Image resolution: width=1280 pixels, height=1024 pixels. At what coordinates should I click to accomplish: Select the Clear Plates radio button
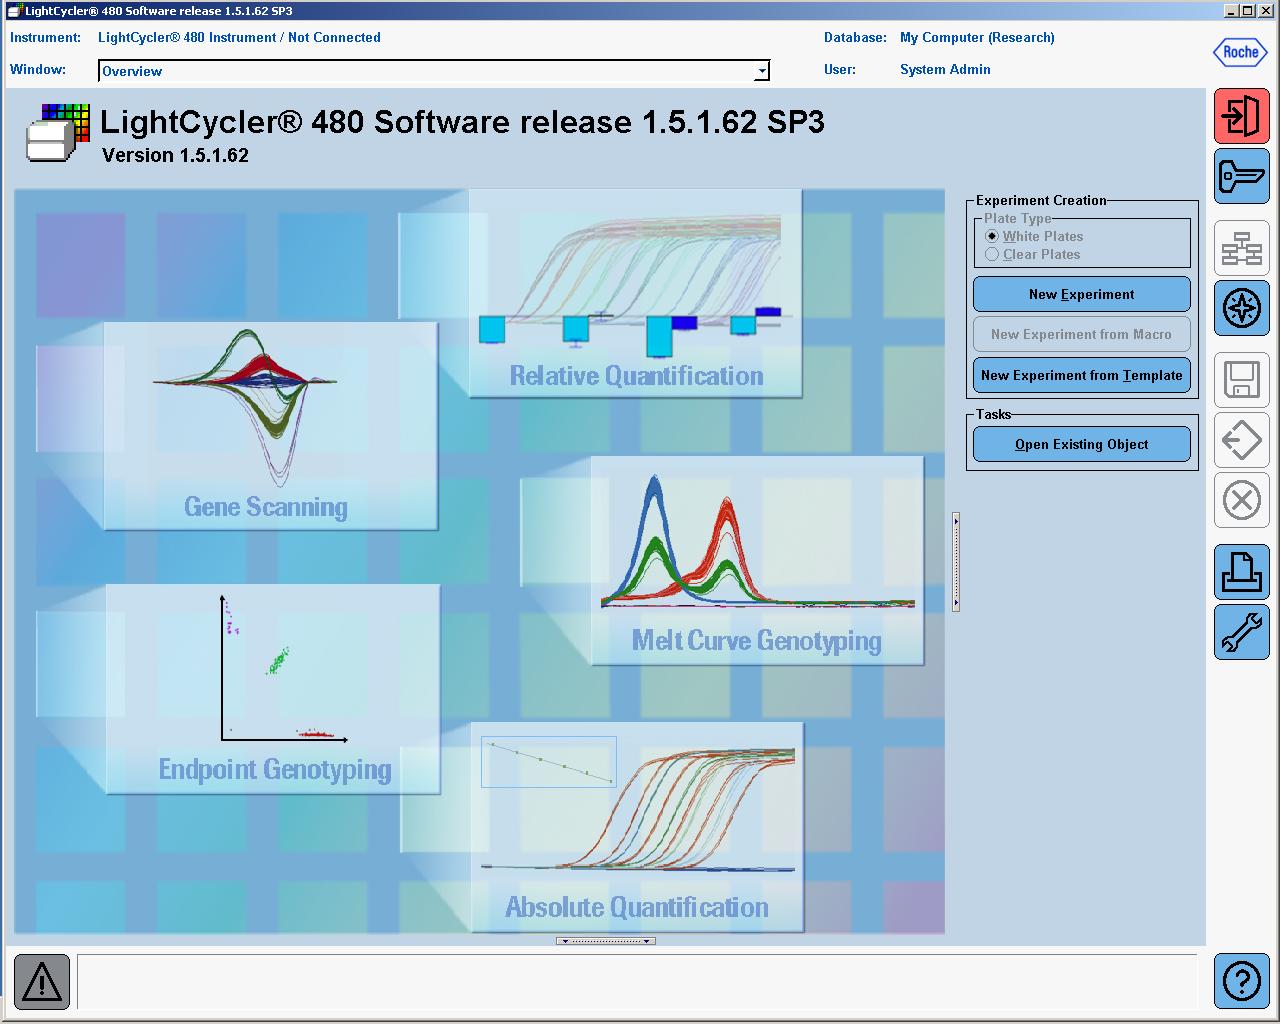tap(992, 254)
